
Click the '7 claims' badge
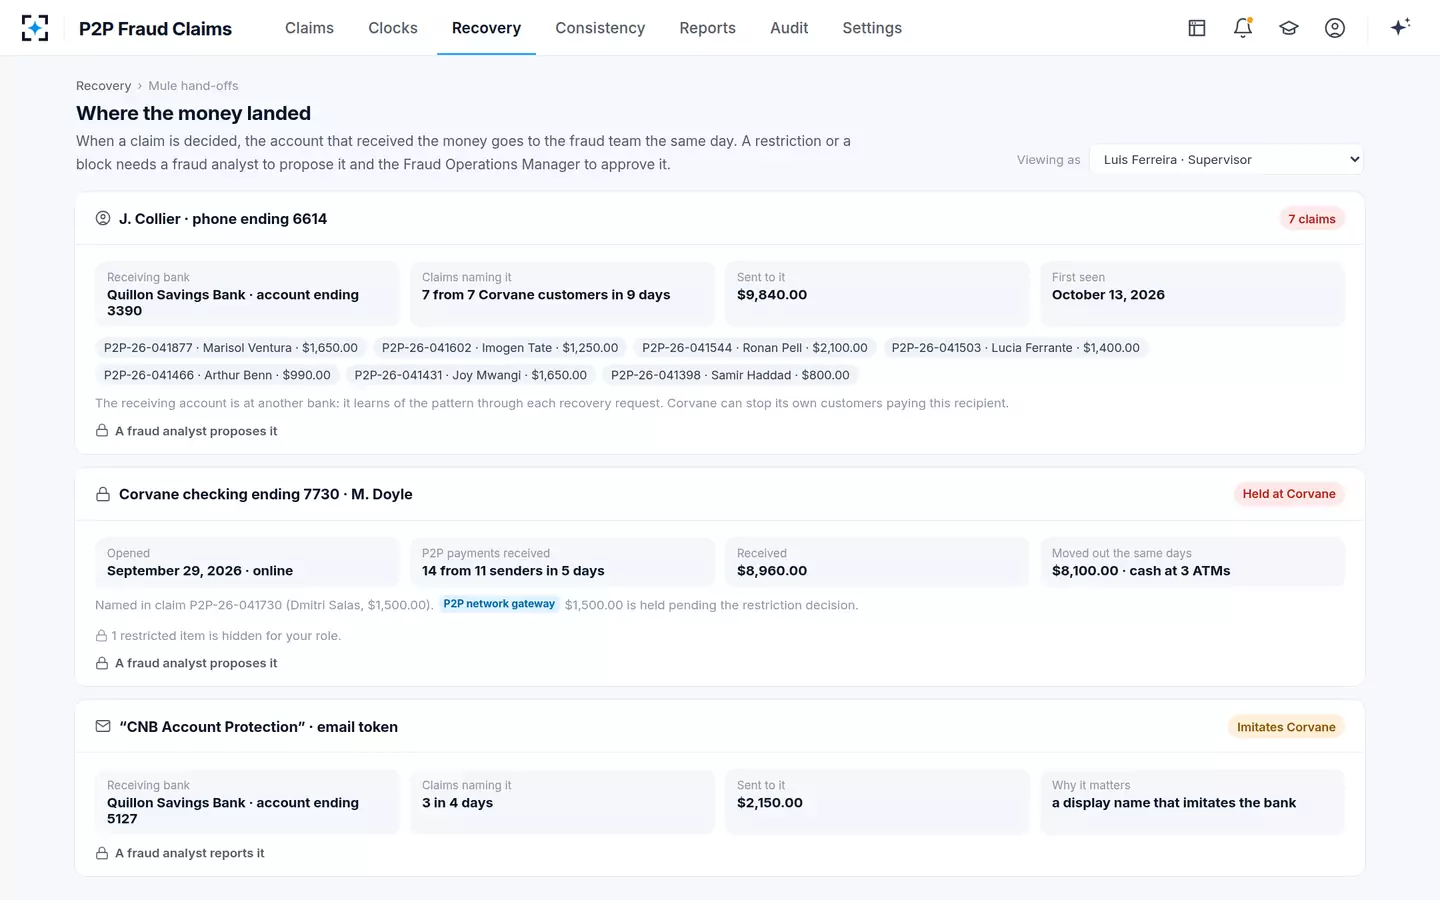1312,219
